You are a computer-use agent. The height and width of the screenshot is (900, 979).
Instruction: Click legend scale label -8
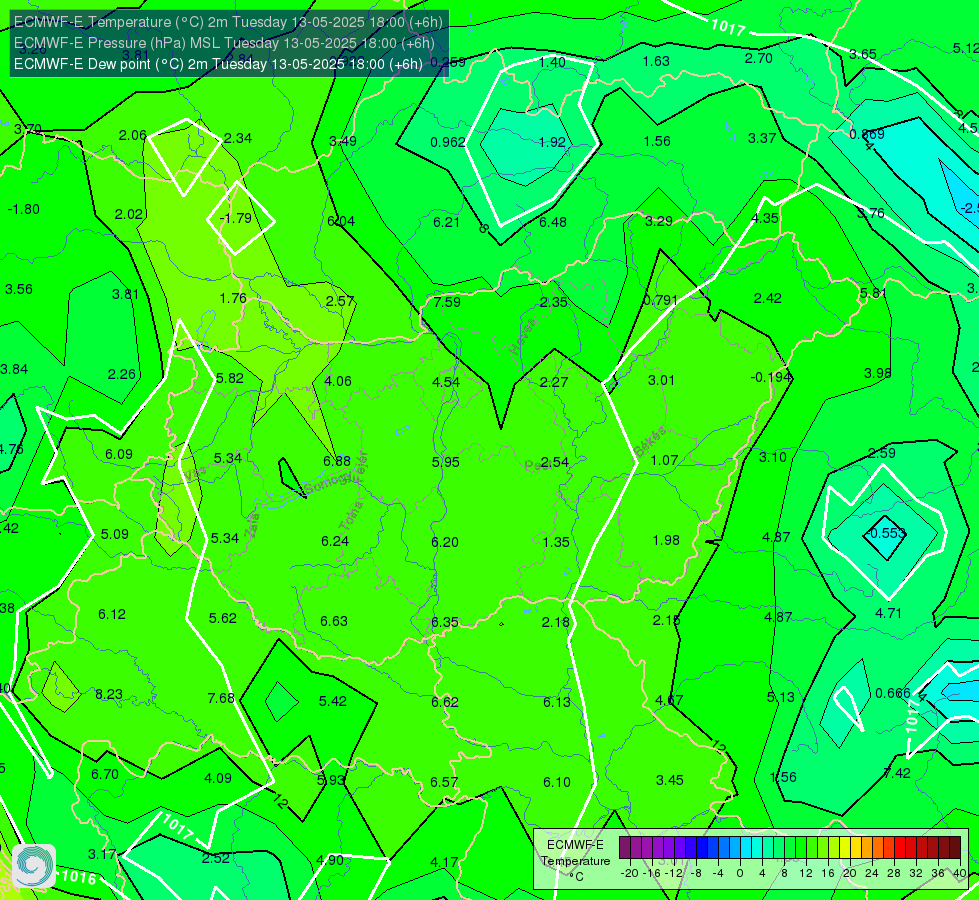[x=697, y=873]
